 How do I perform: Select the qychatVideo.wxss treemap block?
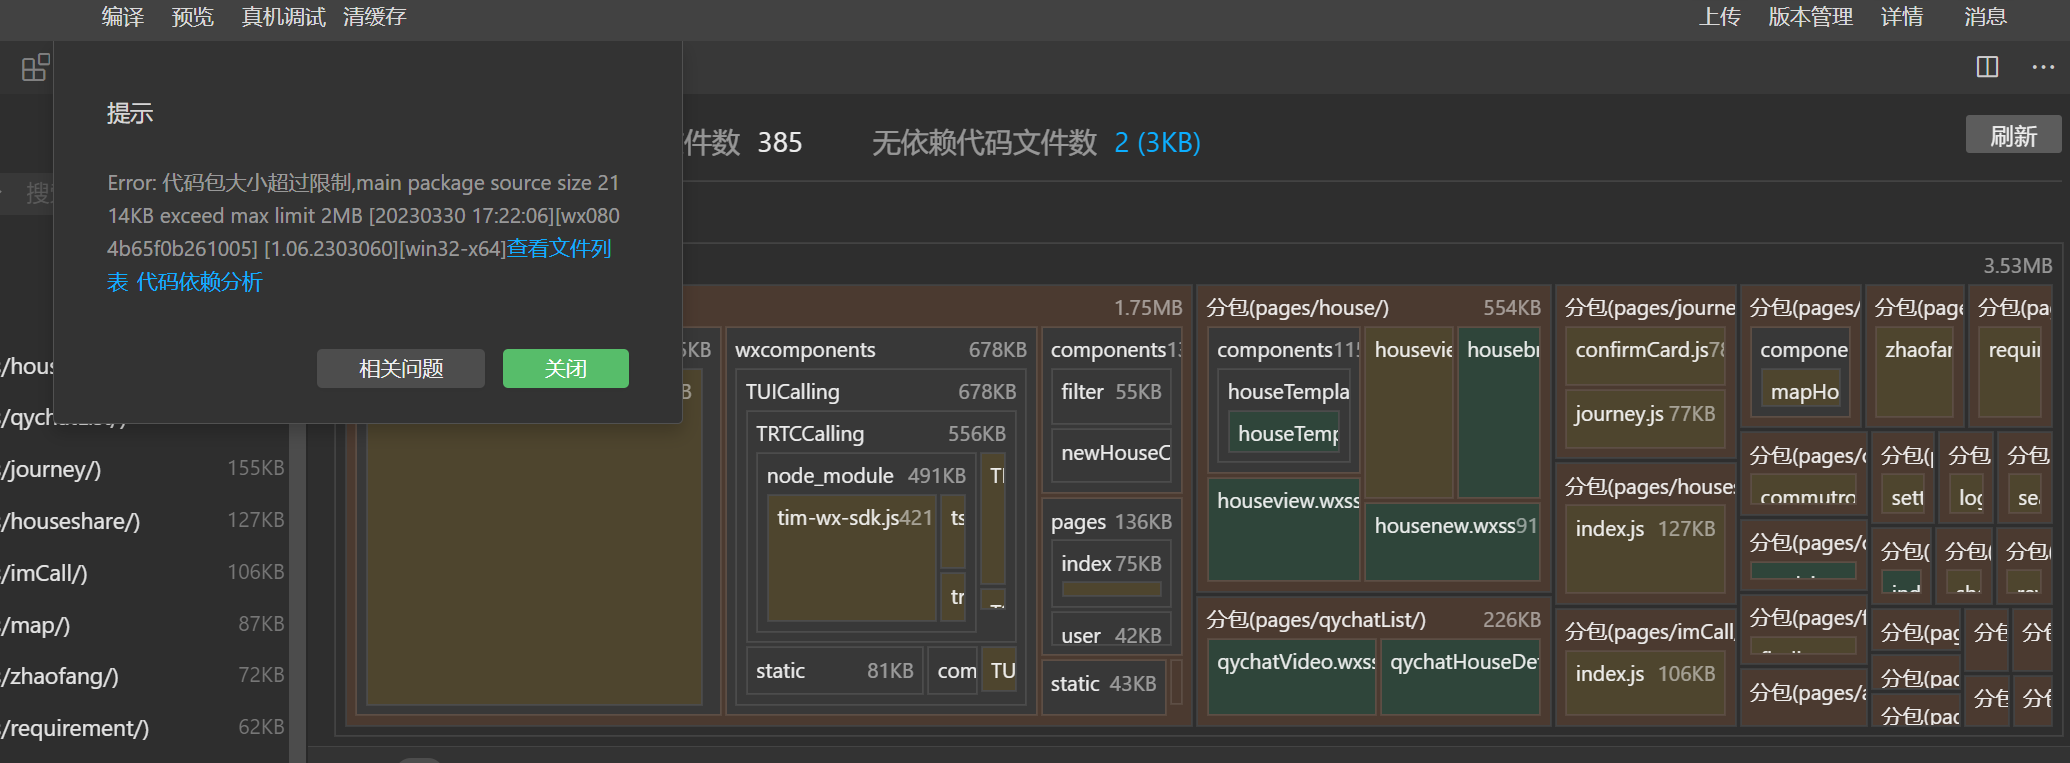[x=1292, y=679]
